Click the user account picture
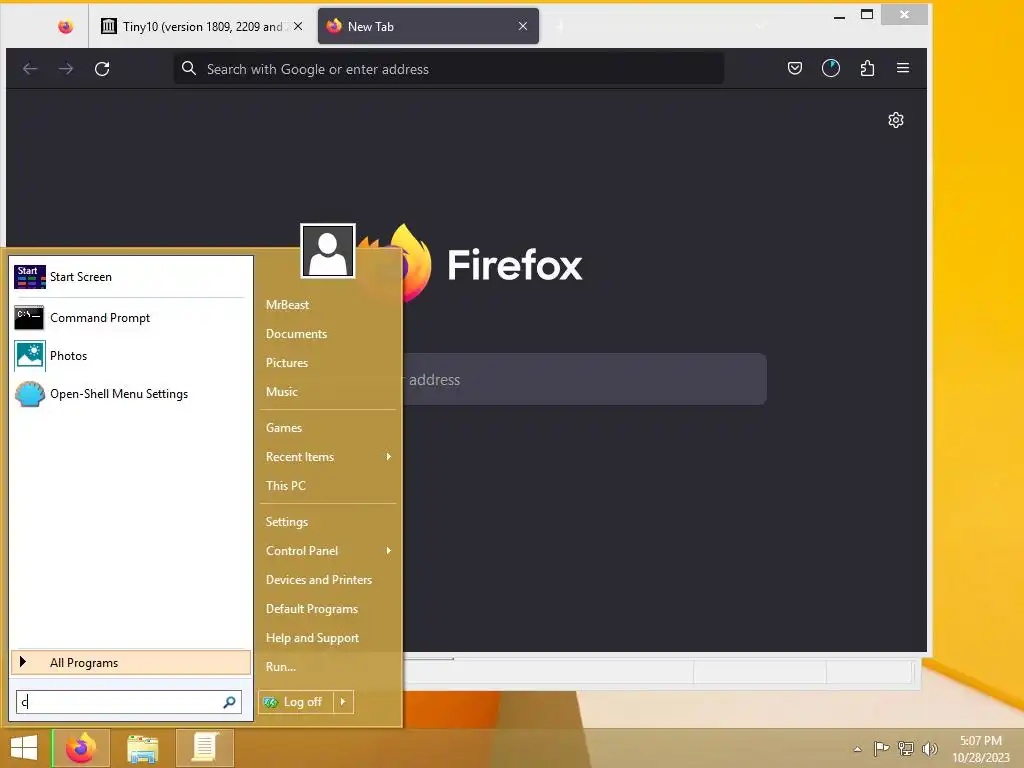This screenshot has width=1024, height=768. tap(328, 251)
